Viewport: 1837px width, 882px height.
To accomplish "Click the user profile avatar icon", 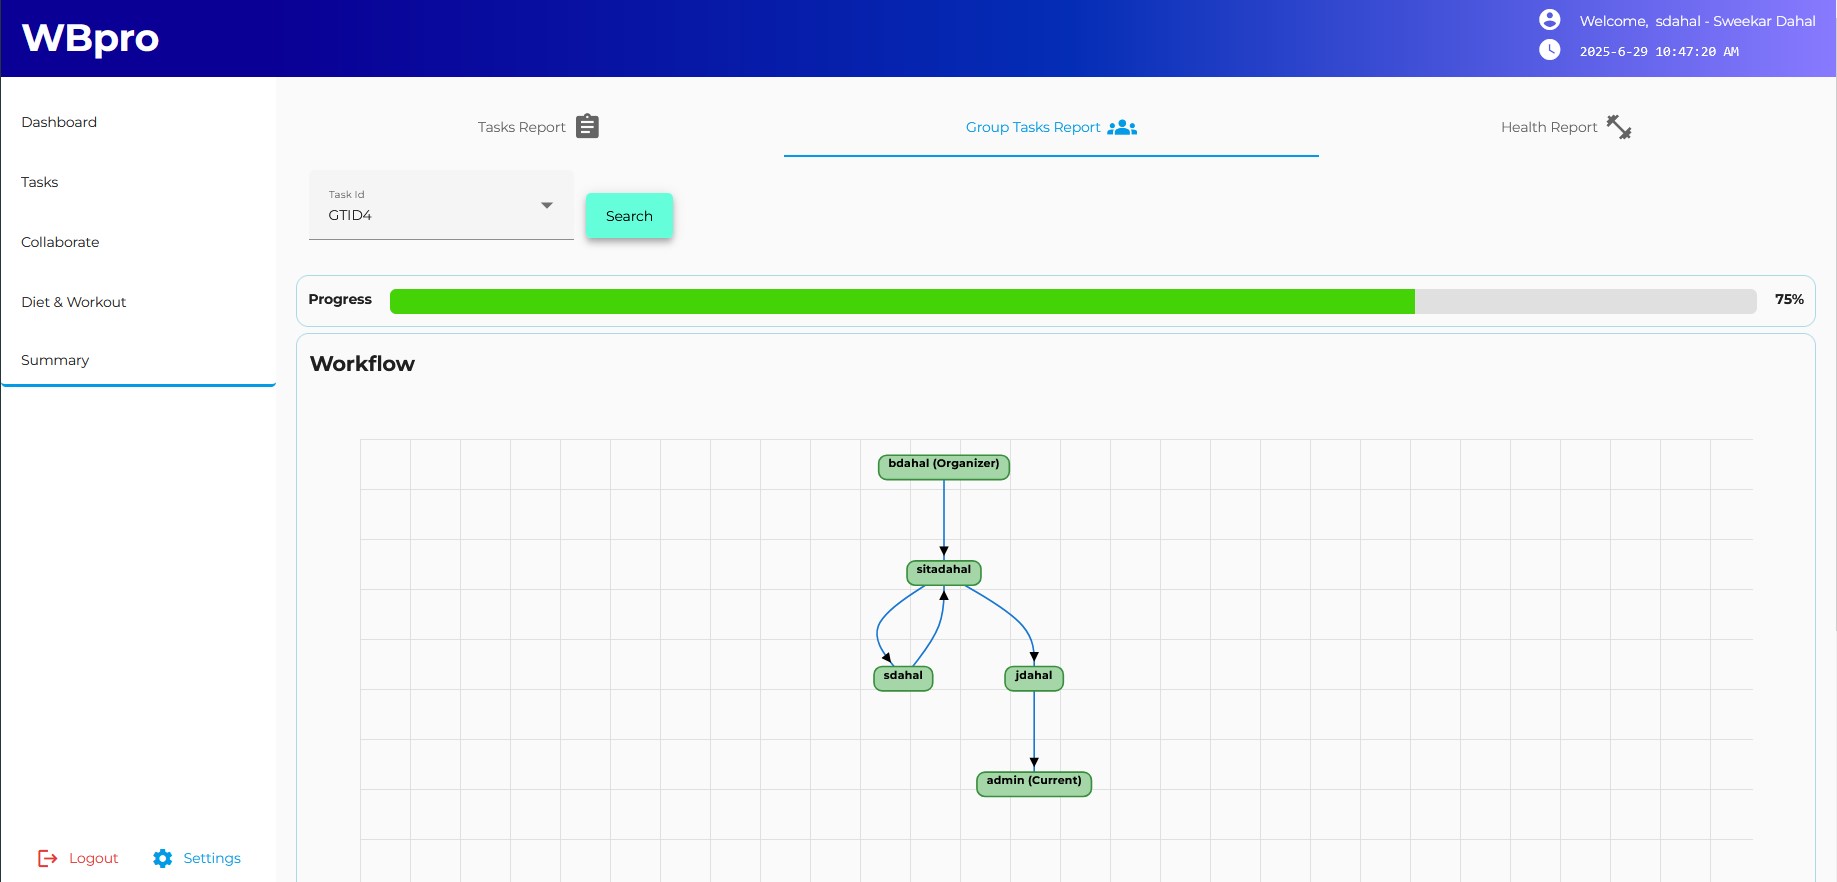I will point(1549,20).
